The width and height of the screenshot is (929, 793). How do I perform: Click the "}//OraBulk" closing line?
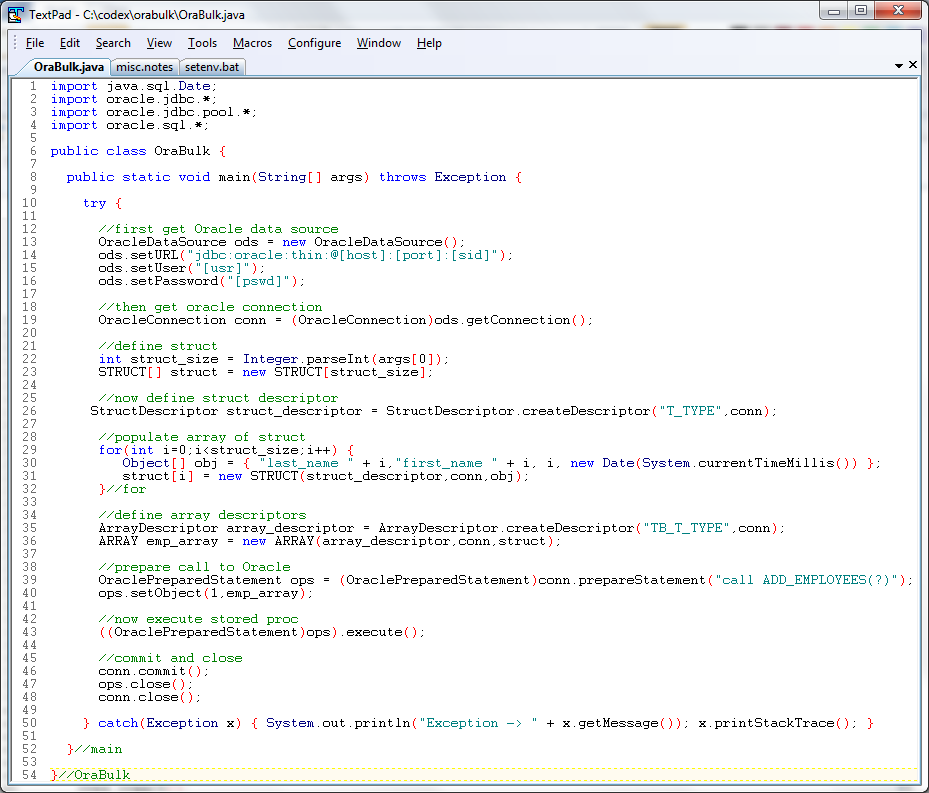[x=90, y=776]
